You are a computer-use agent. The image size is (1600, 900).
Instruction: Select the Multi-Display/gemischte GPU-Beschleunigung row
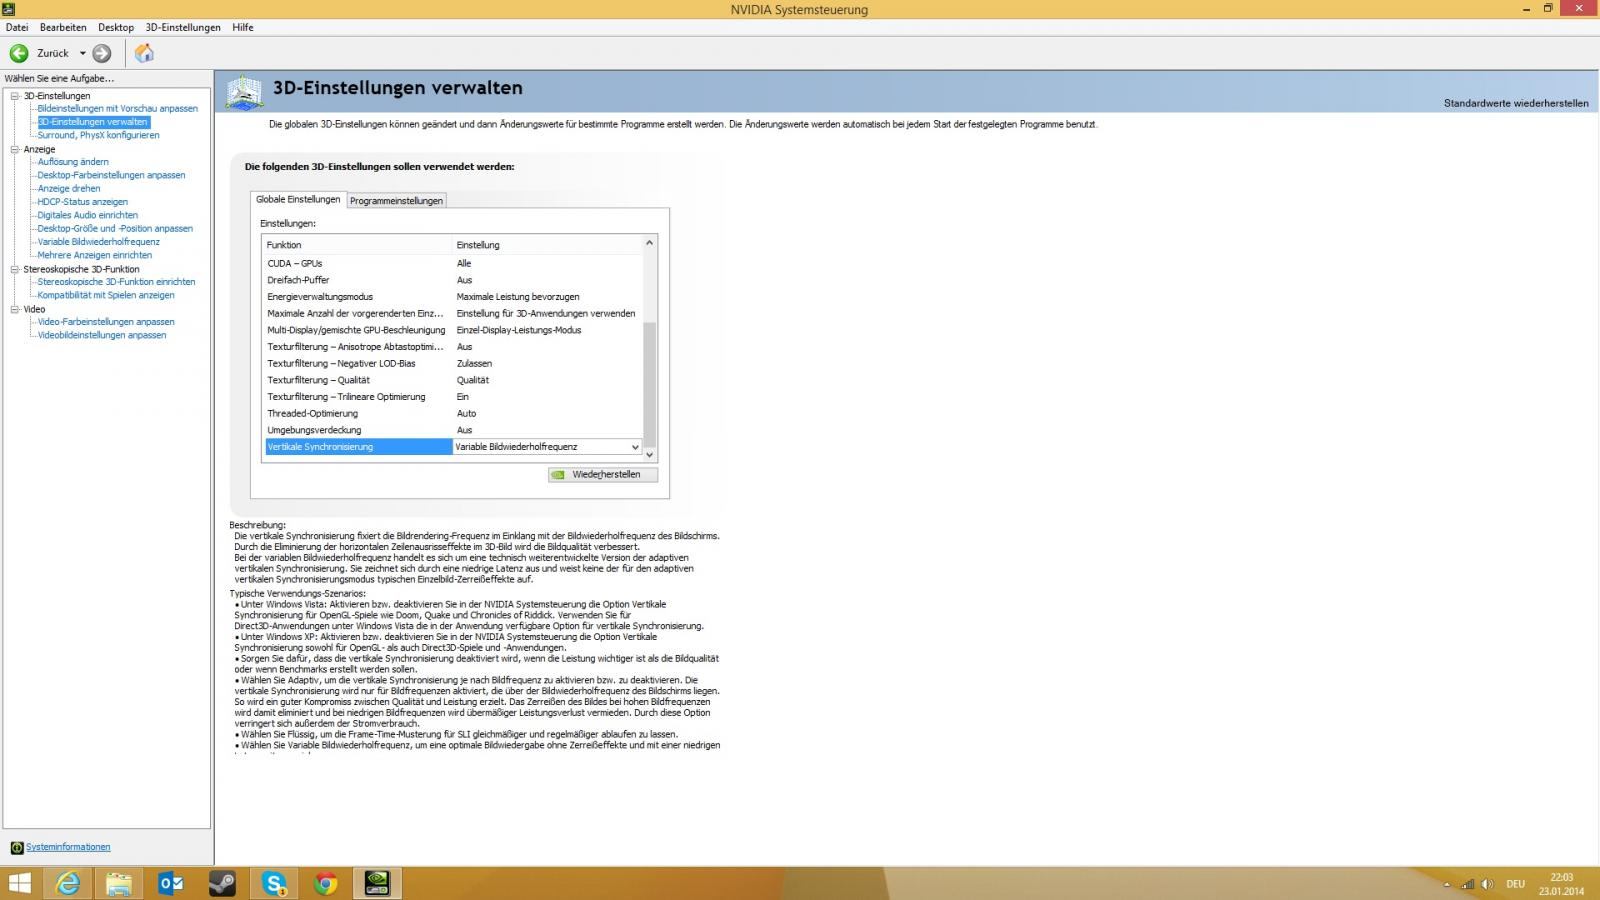[453, 330]
